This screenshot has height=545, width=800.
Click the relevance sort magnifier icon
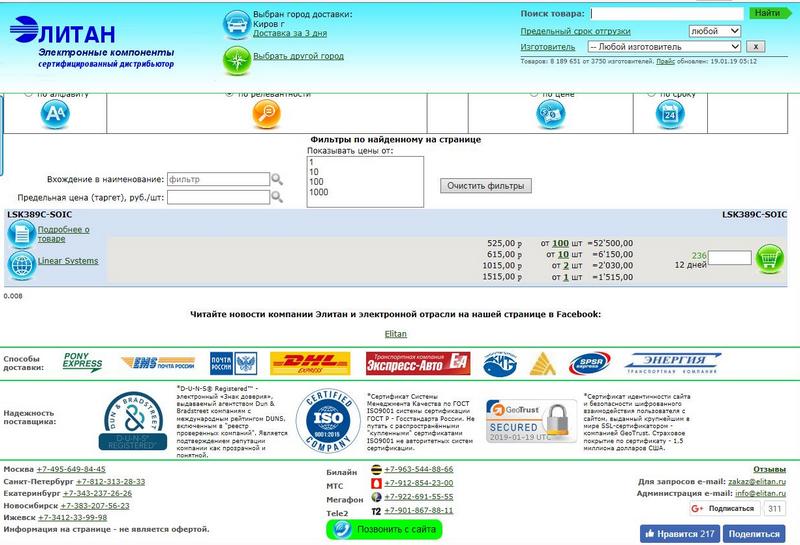tap(265, 114)
